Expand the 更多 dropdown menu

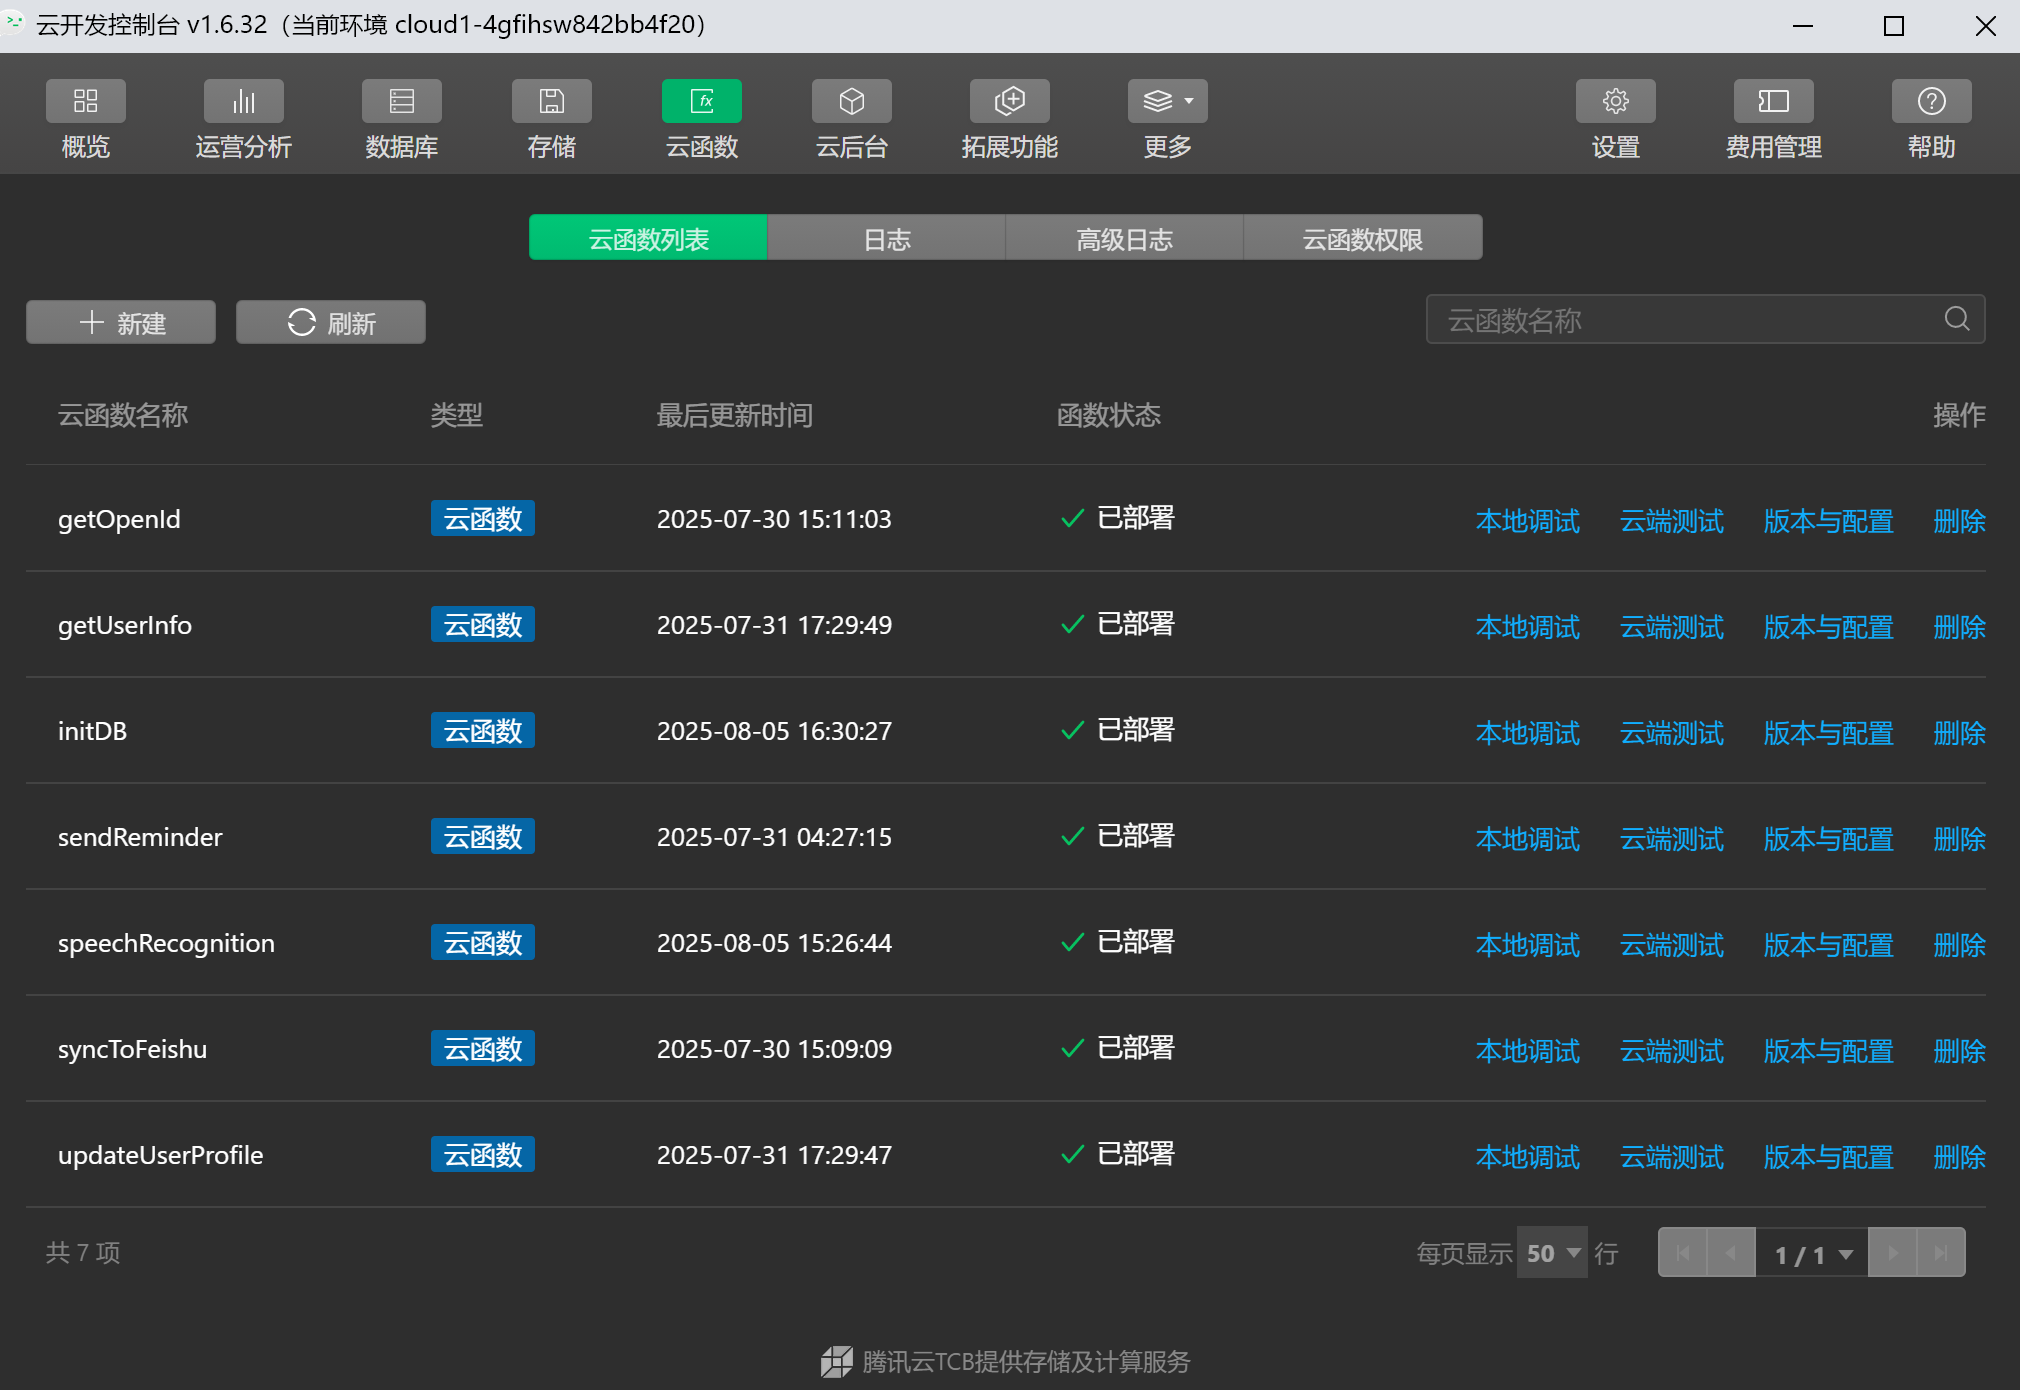coord(1167,101)
